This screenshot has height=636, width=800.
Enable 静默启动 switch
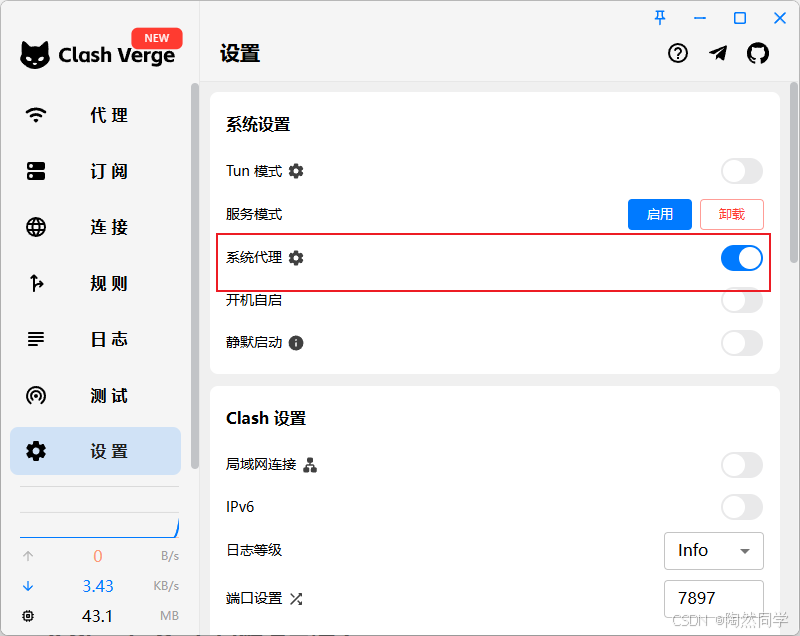click(x=742, y=343)
